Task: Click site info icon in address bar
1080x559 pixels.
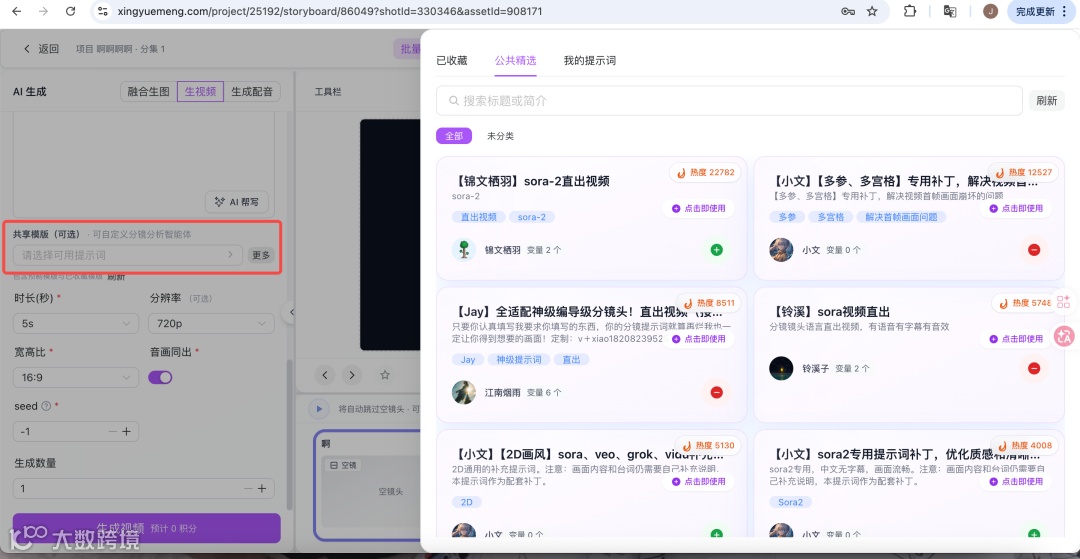Action: 103,11
